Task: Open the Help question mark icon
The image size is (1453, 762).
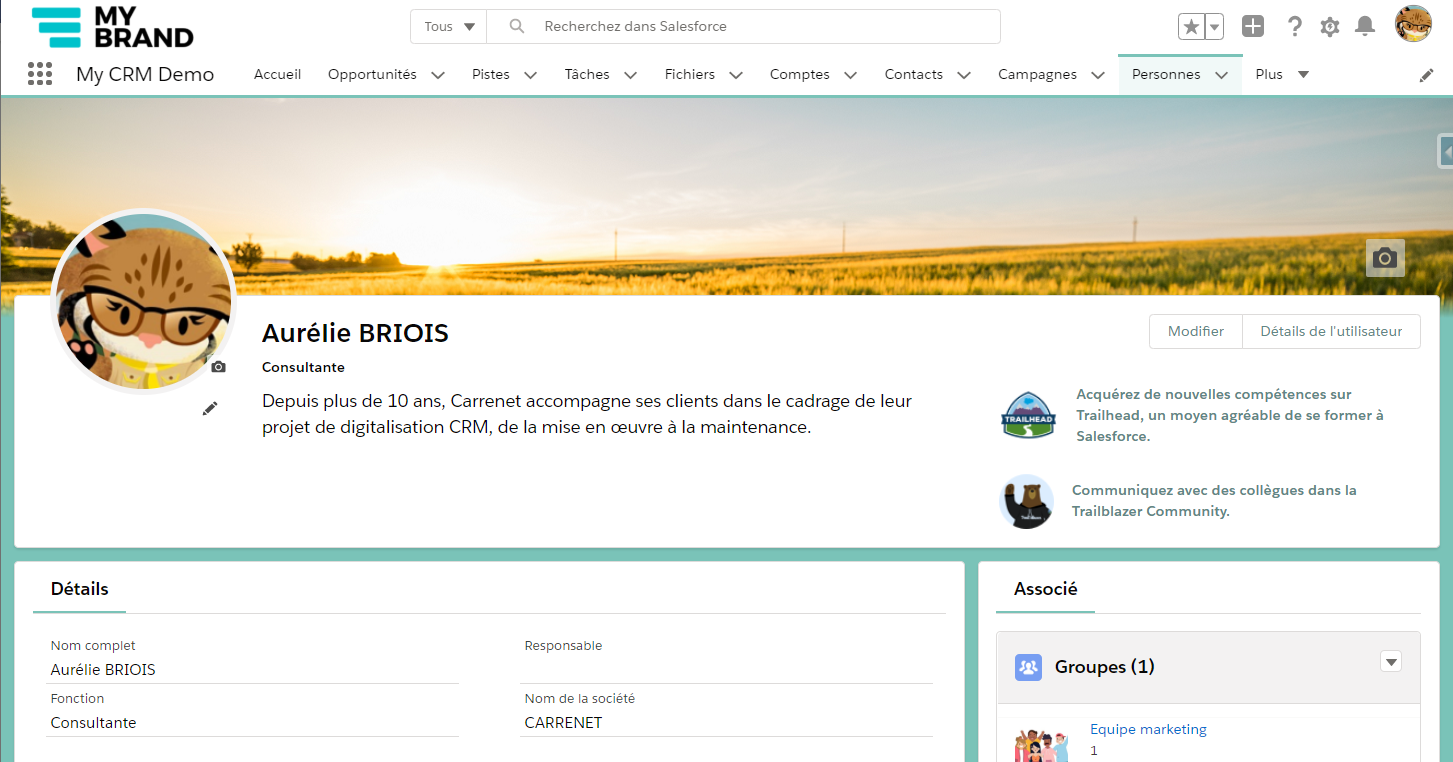Action: (1294, 27)
